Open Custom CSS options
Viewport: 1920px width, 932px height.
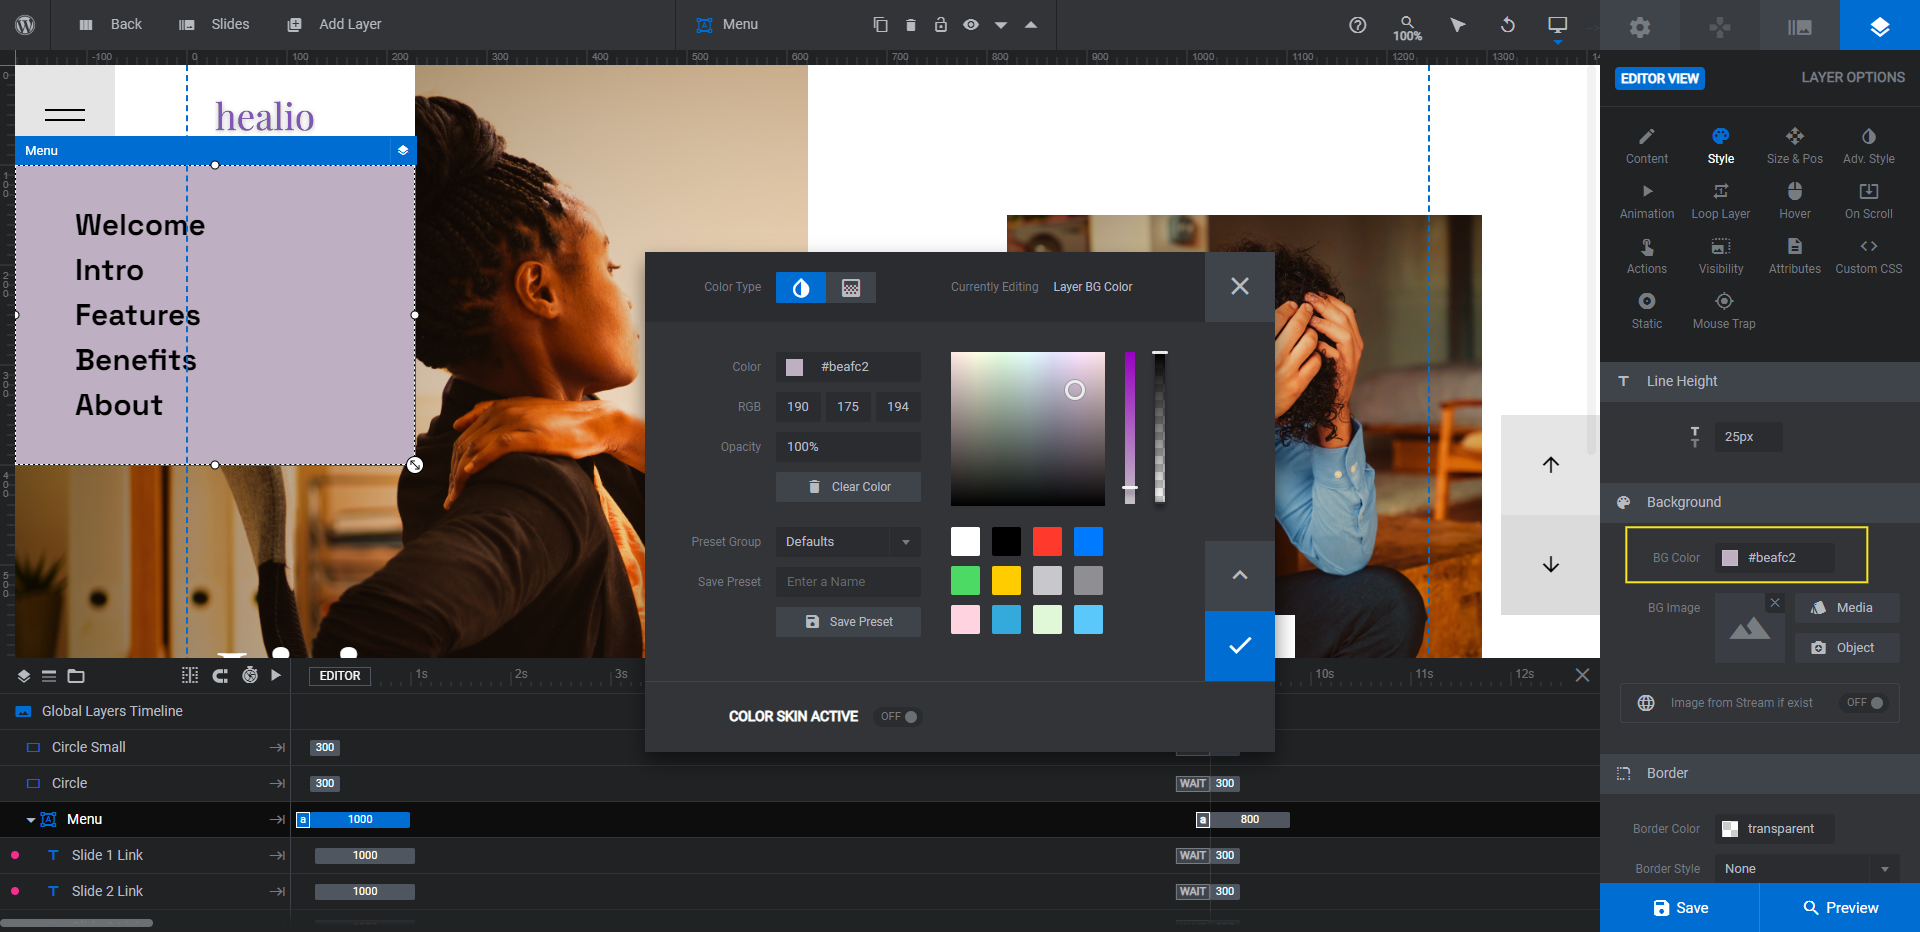(x=1869, y=256)
